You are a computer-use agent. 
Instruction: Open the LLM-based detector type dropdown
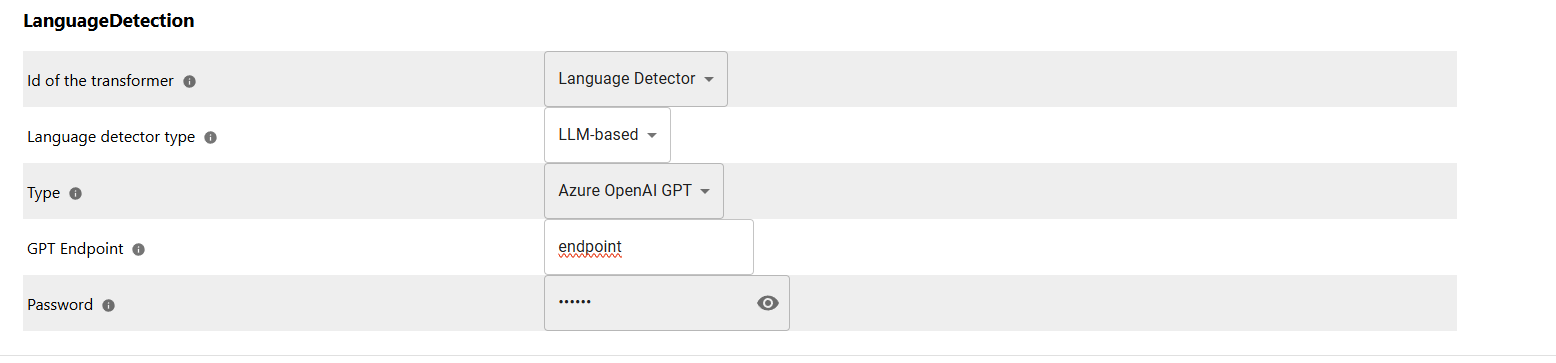point(607,135)
